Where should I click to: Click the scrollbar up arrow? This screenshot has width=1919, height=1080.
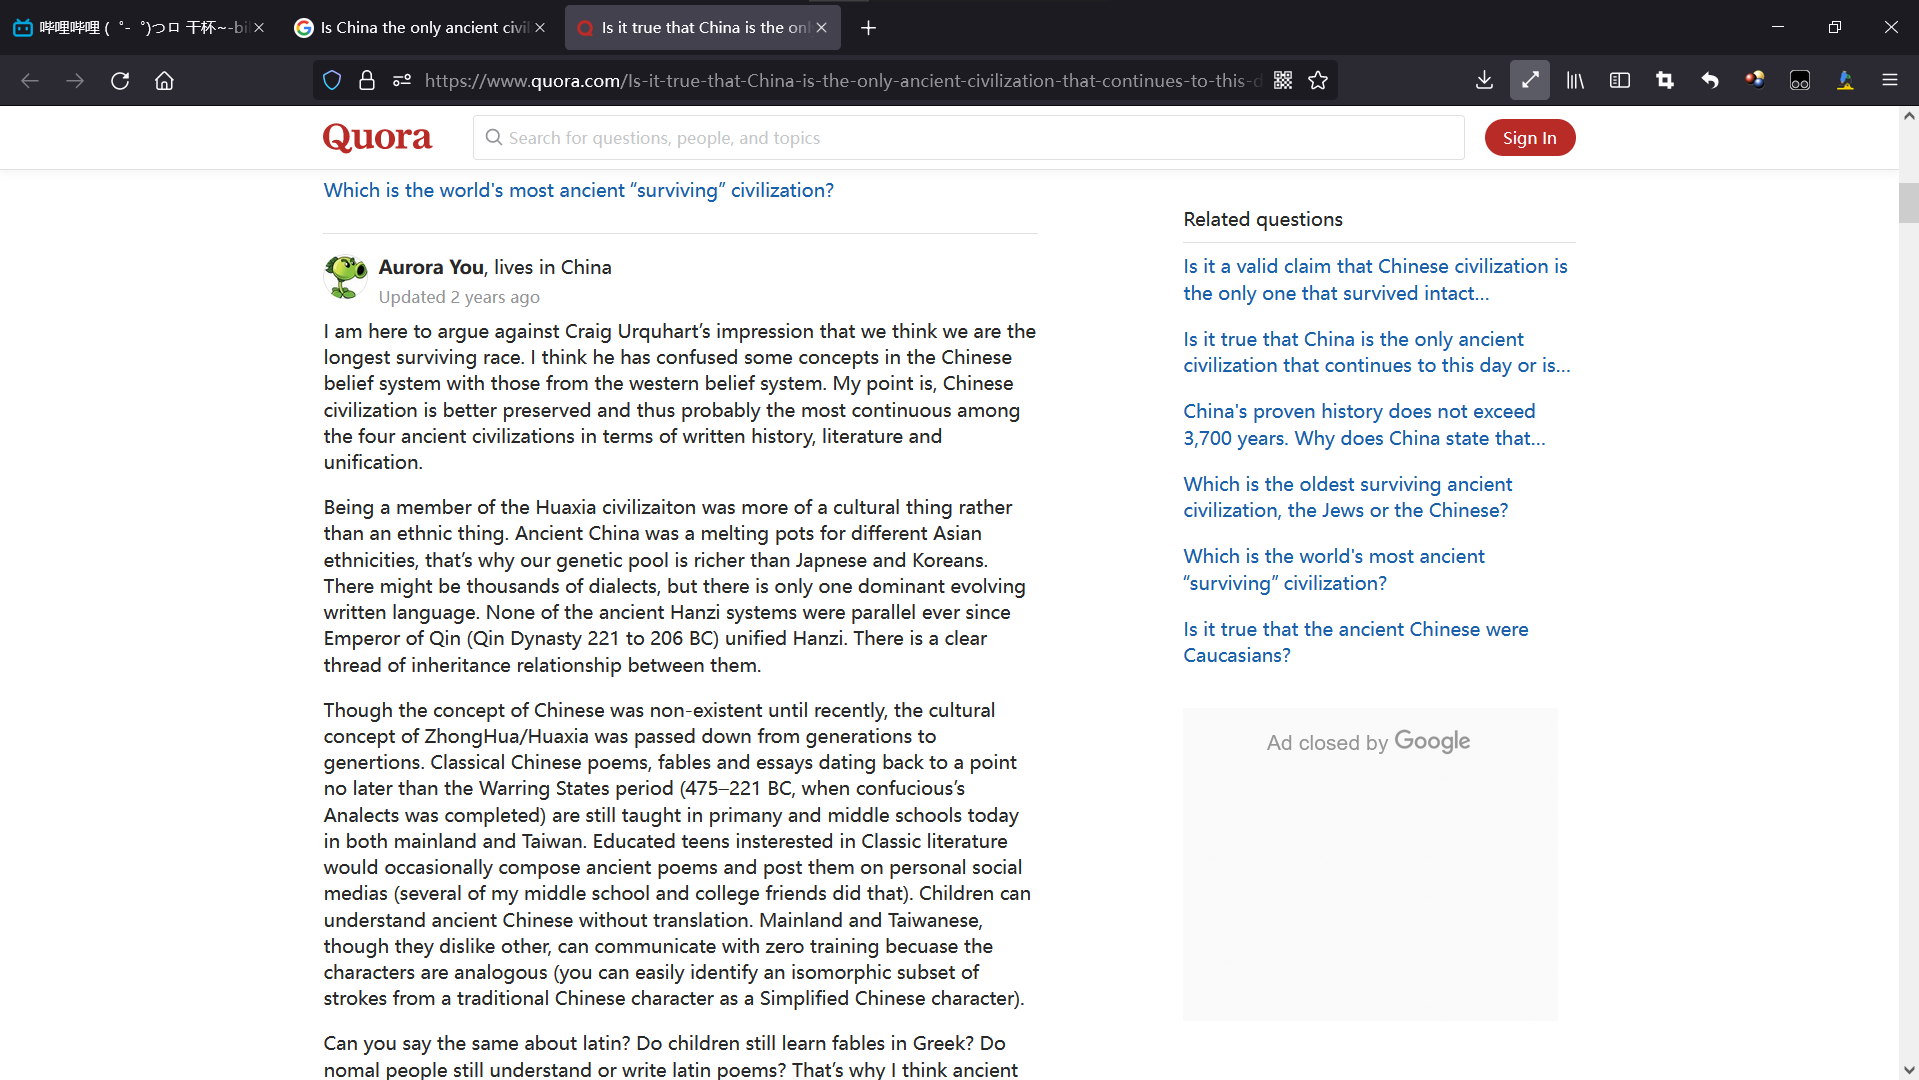click(1908, 116)
